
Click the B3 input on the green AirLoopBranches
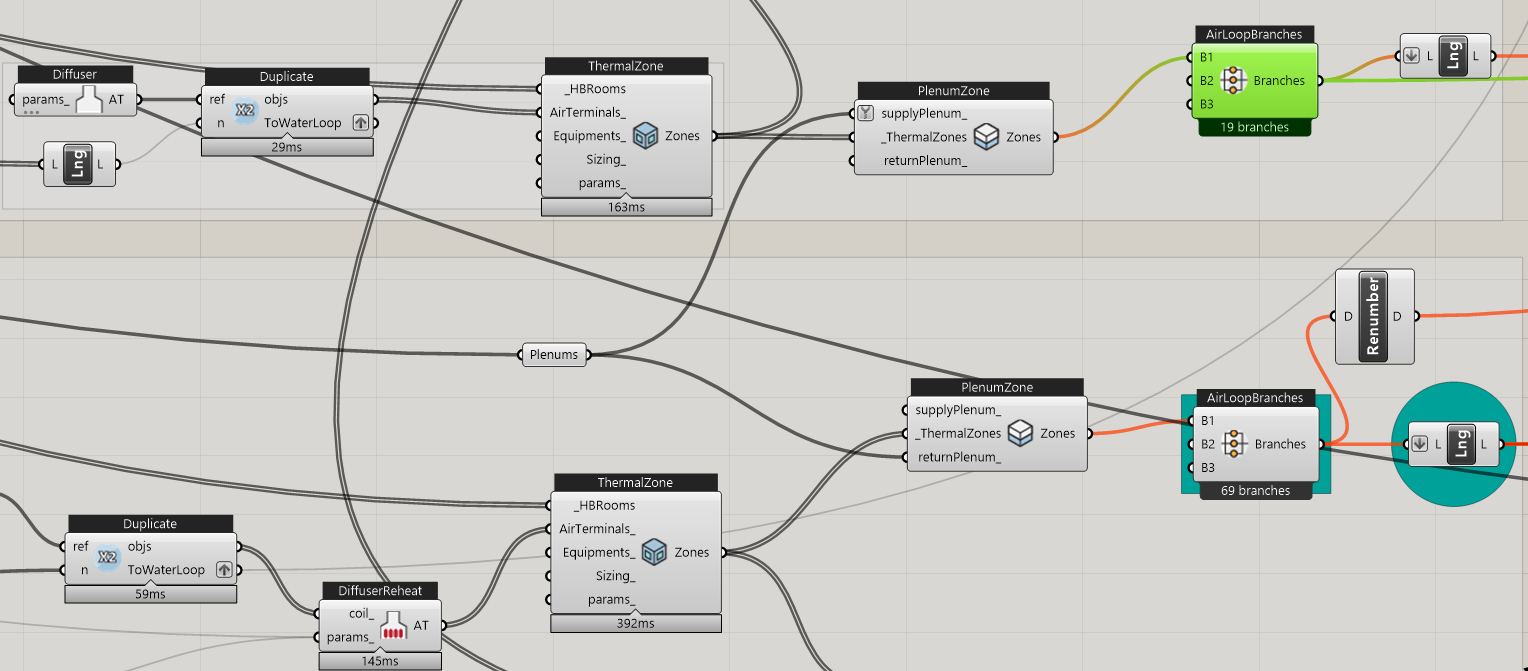pos(1206,104)
